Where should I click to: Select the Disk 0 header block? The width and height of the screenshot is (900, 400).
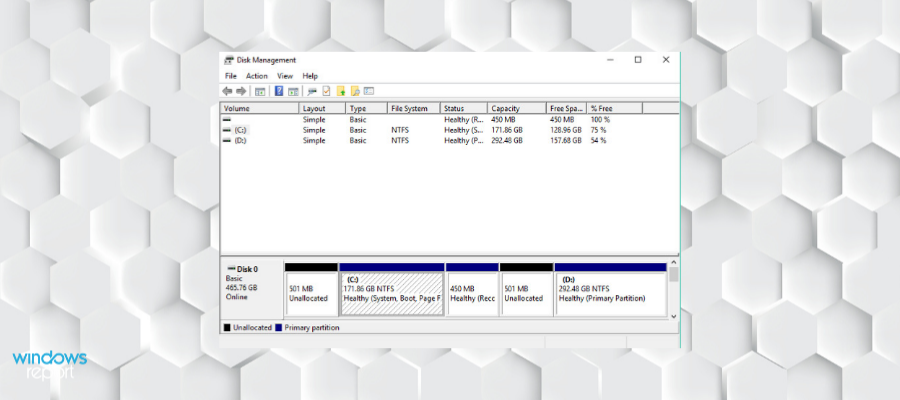pyautogui.click(x=252, y=289)
